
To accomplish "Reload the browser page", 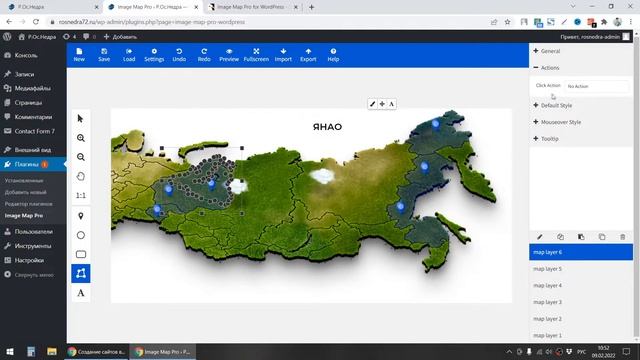I will 36,22.
